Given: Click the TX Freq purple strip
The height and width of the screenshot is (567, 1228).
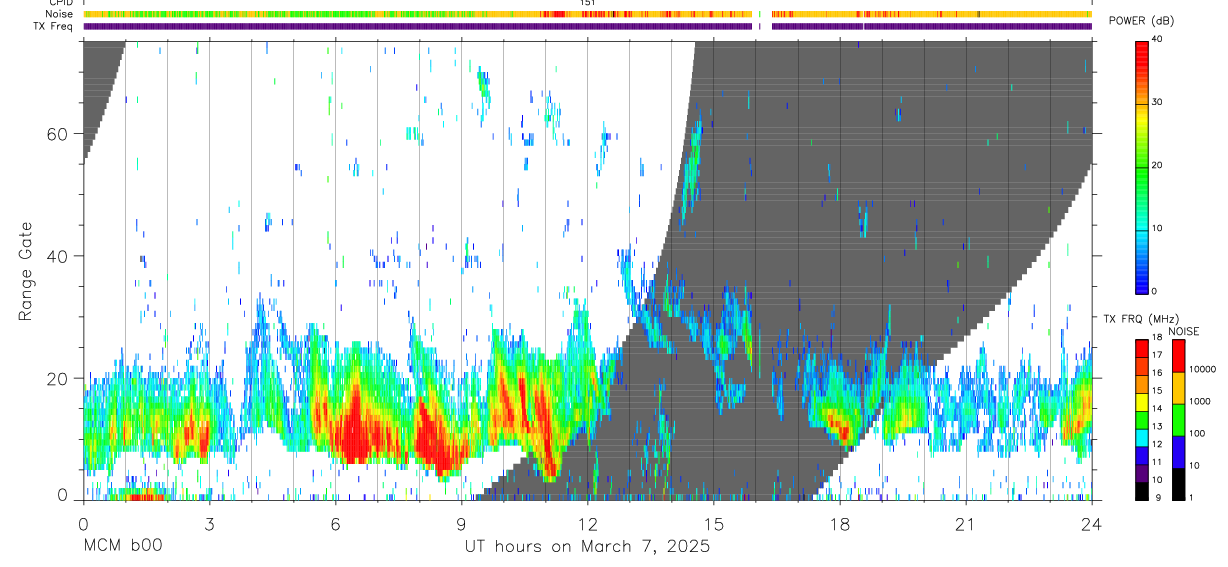Looking at the screenshot, I should (587, 26).
